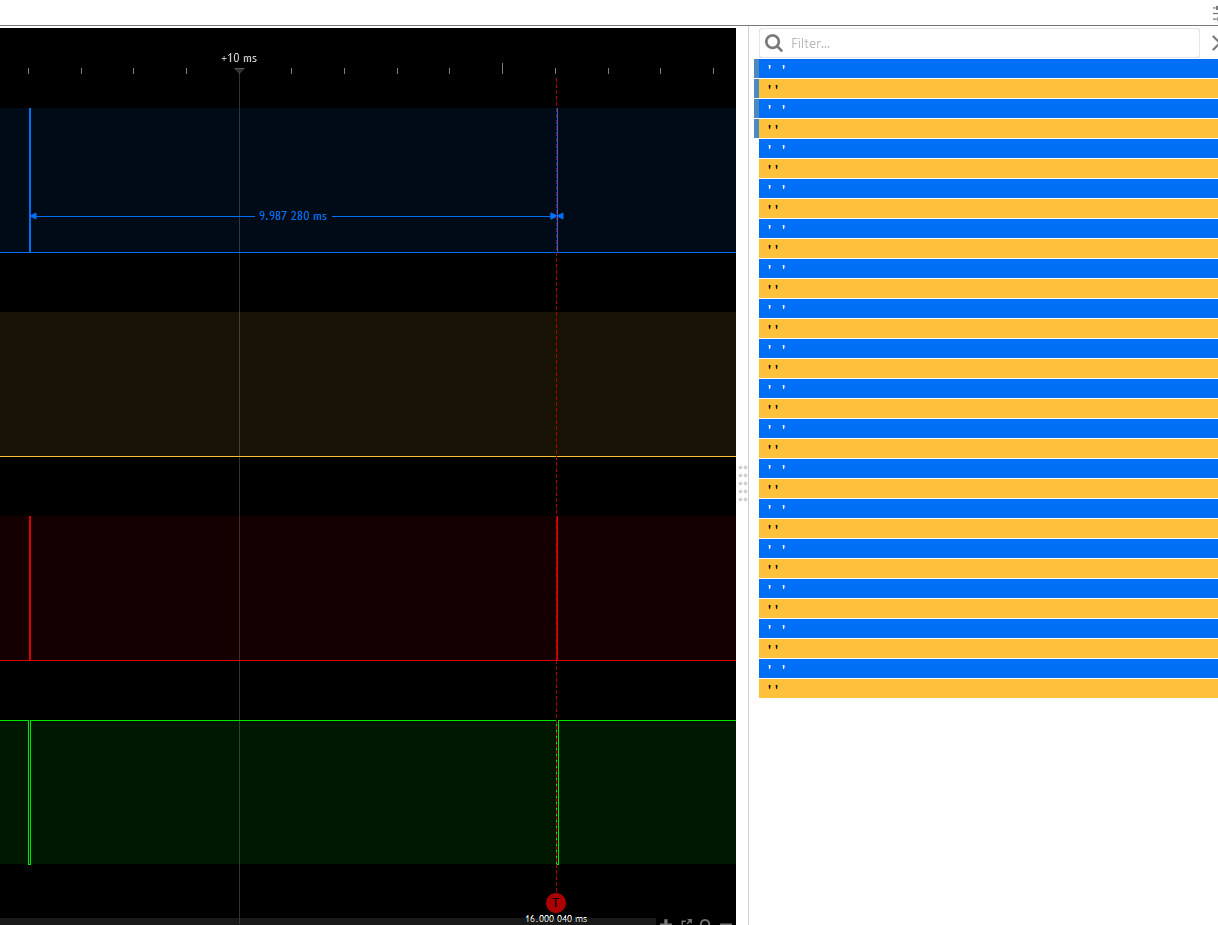Select the first blue row in results list
The height and width of the screenshot is (925, 1218).
coord(988,68)
